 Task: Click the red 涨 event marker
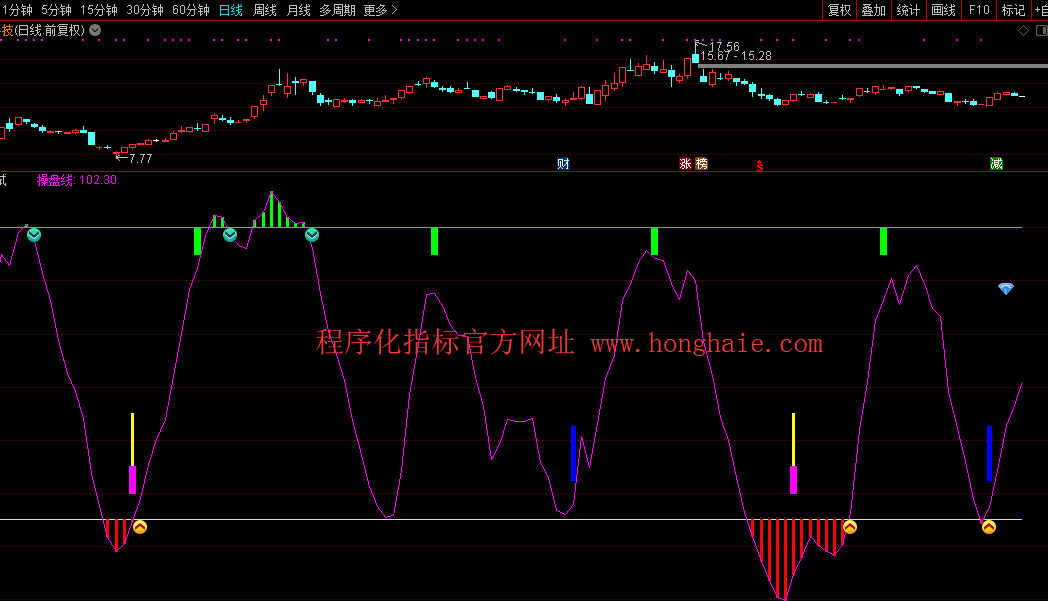686,164
